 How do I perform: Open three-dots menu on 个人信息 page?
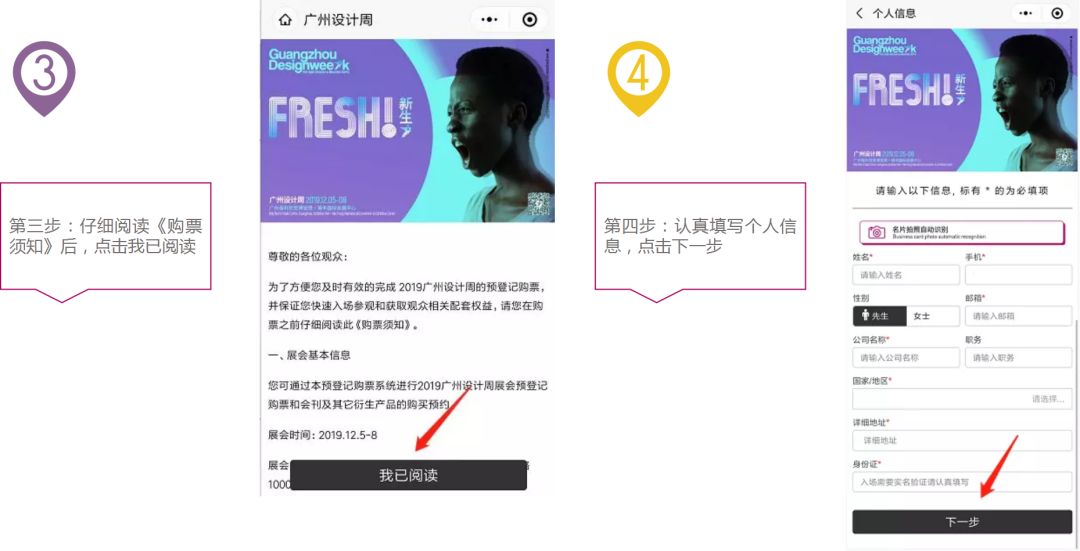[x=1026, y=13]
